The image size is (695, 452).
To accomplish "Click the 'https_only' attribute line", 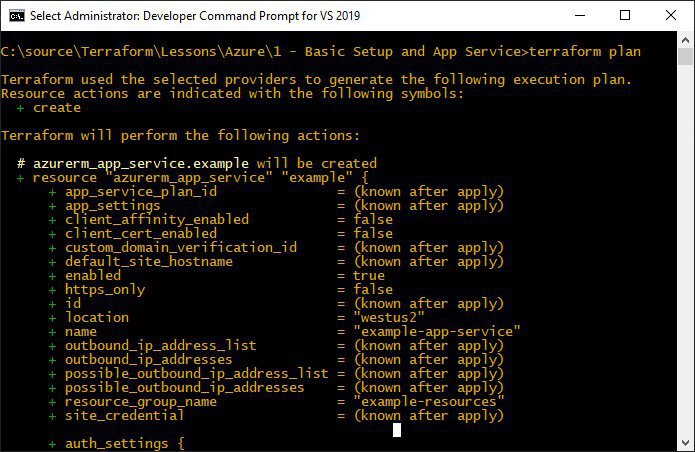I will click(221, 290).
